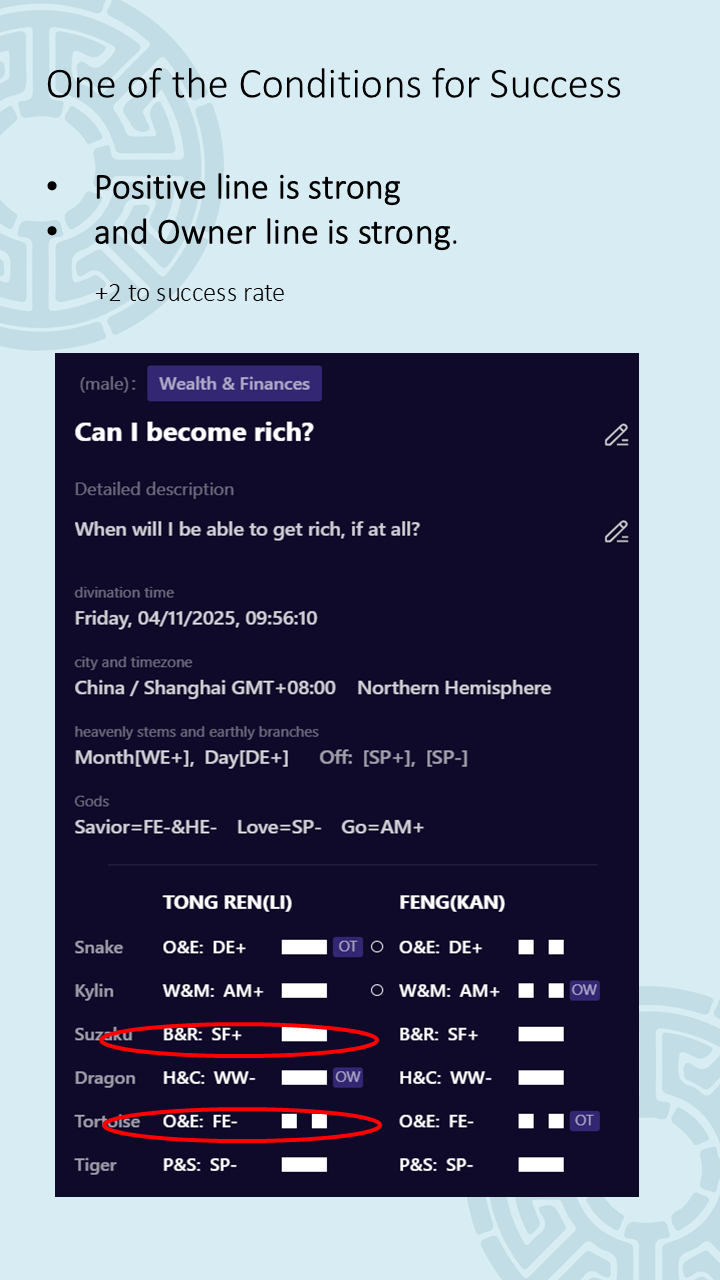720x1280 pixels.
Task: Click the "Savior=FE-&HE-" gods entry
Action: (x=146, y=827)
